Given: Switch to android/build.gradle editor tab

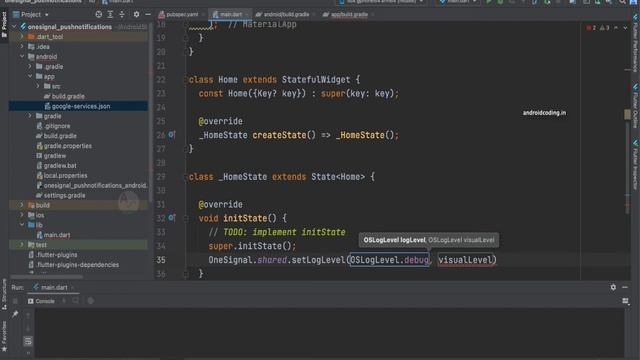Looking at the screenshot, I should point(285,15).
